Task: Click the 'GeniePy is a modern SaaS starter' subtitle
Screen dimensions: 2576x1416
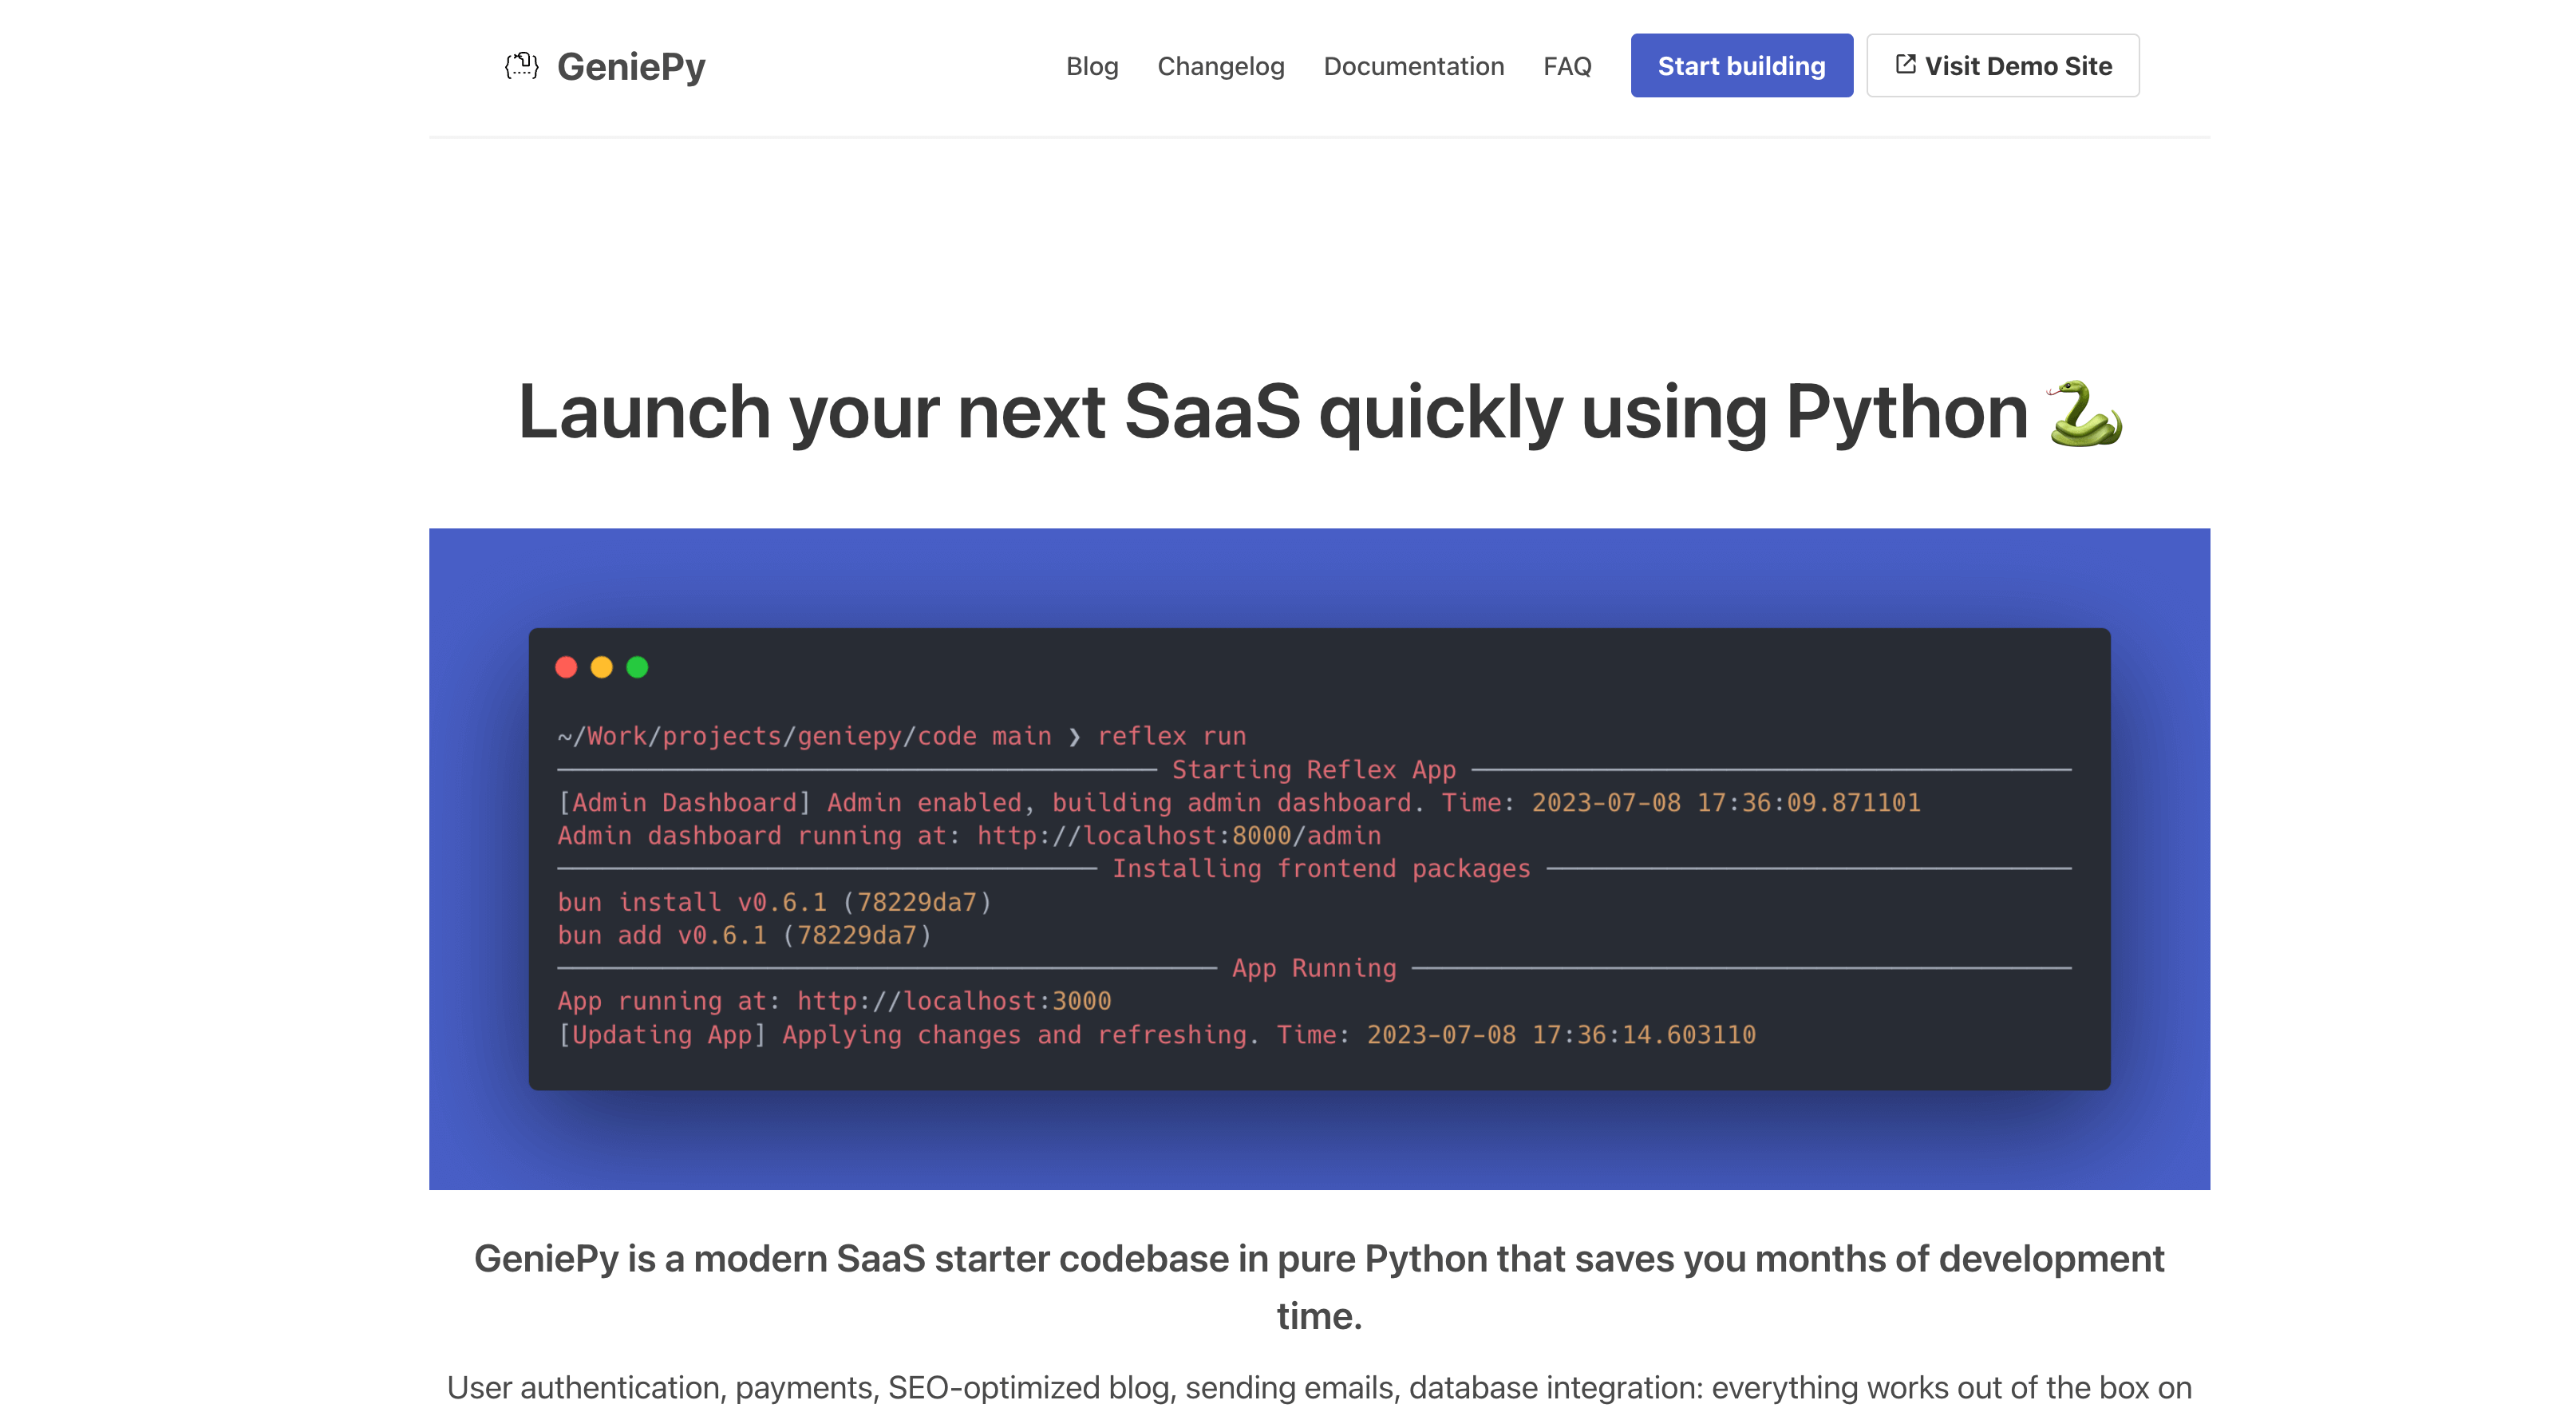Action: 1318,1258
